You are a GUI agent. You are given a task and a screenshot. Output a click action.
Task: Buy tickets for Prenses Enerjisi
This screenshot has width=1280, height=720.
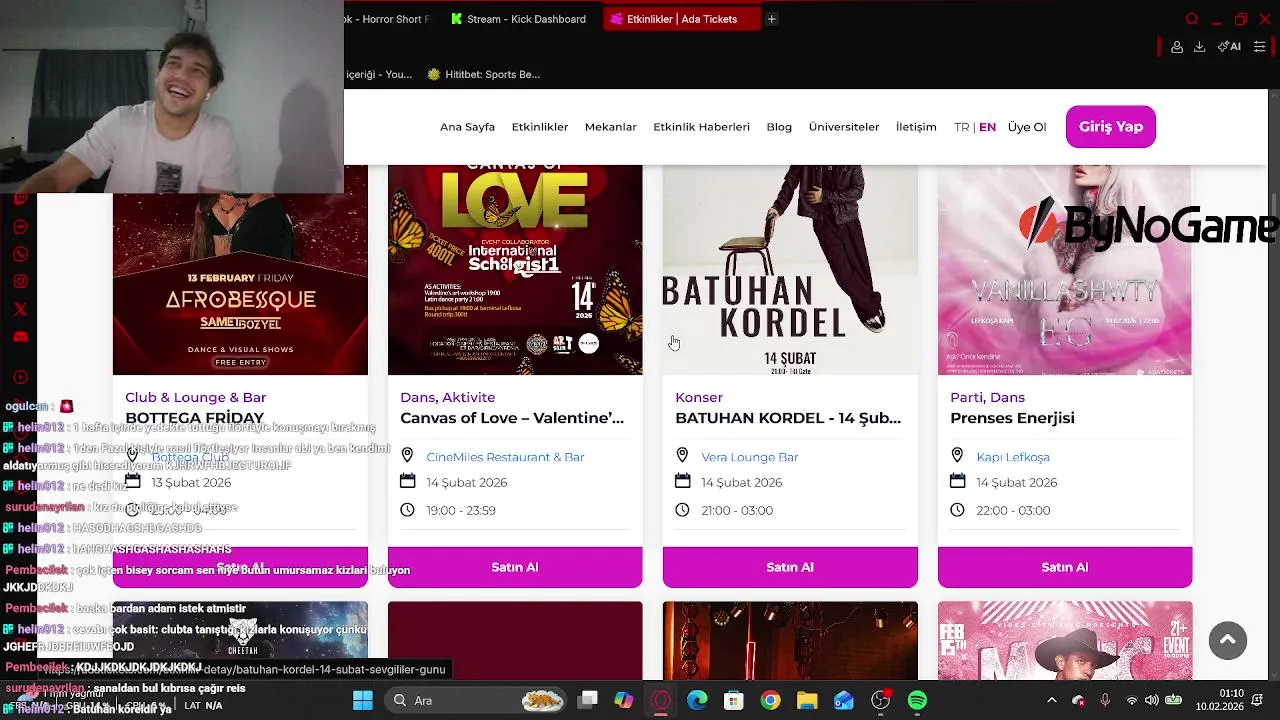[1065, 567]
